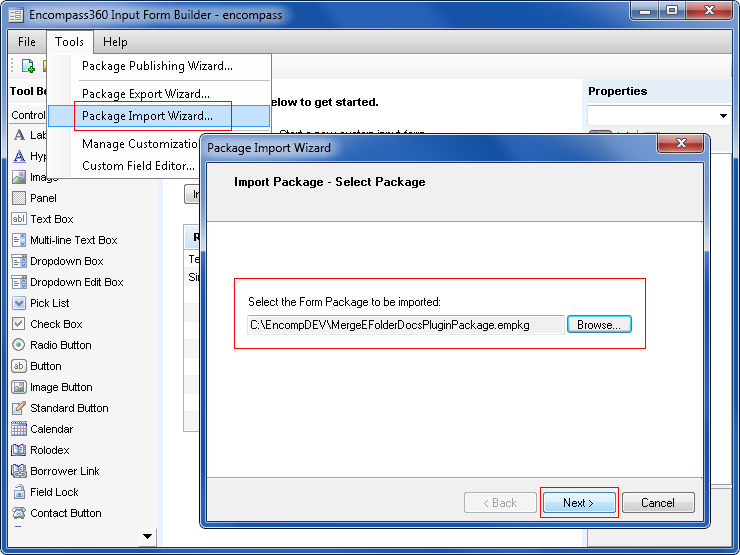This screenshot has height=555, width=740.
Task: Select the Check Box control icon
Action: coord(19,324)
